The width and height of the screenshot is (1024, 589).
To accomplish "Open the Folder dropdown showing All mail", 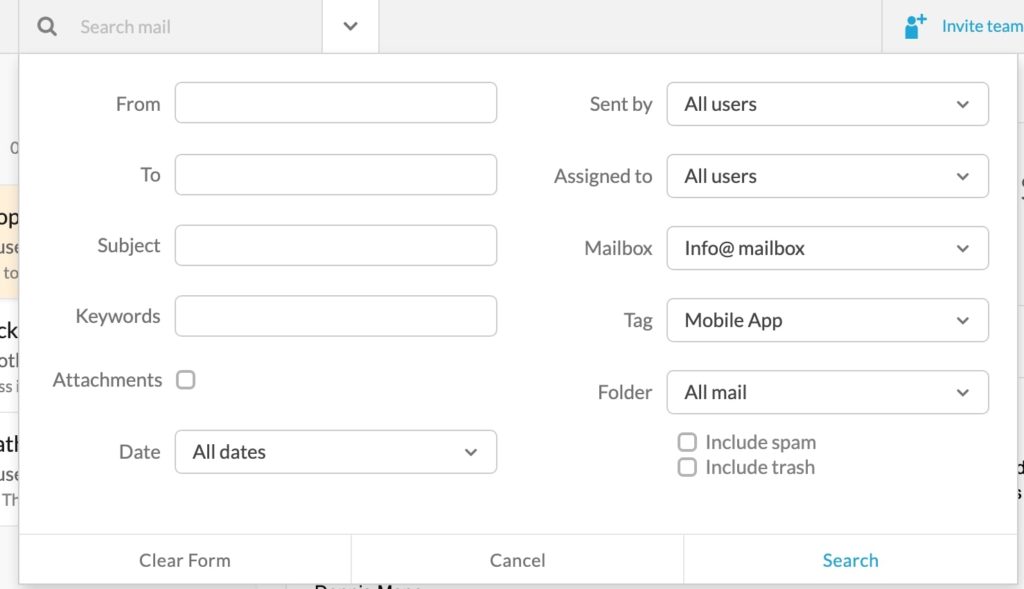I will tap(827, 392).
